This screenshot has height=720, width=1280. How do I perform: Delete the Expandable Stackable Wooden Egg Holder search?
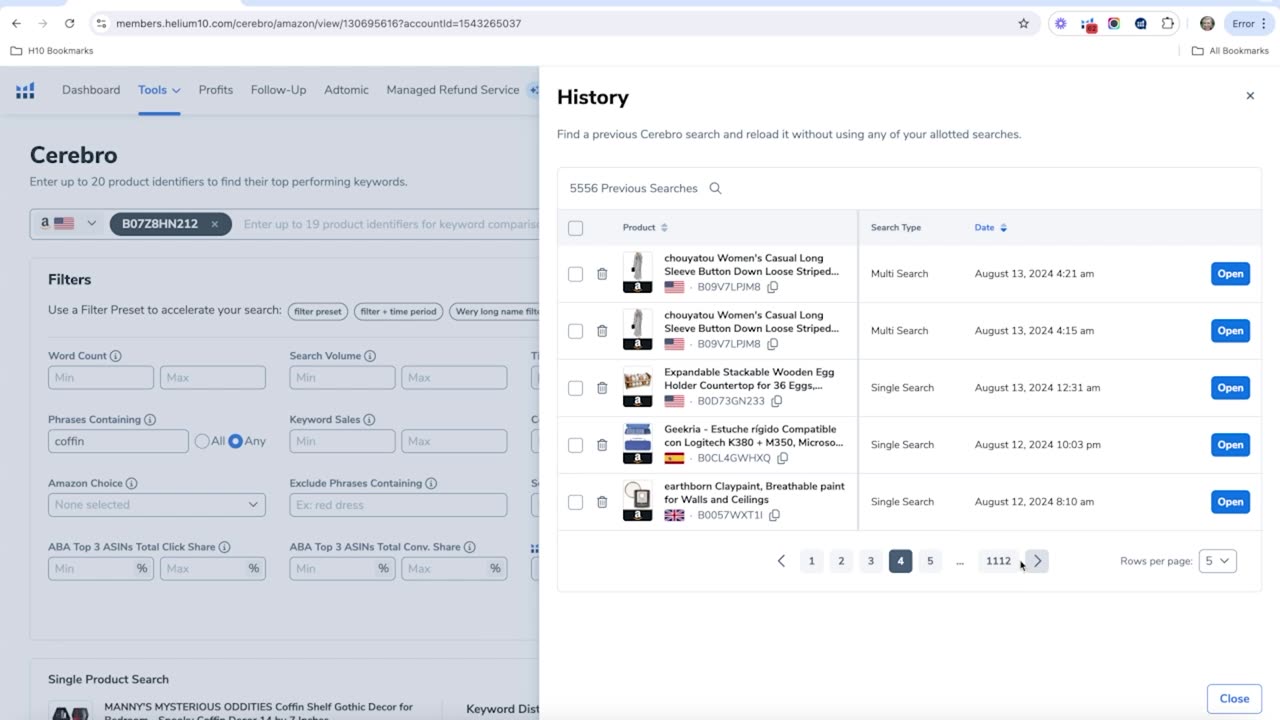point(602,388)
